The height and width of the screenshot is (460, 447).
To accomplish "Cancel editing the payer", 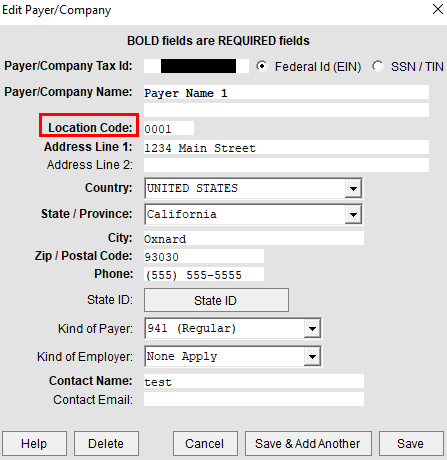I will click(x=205, y=443).
